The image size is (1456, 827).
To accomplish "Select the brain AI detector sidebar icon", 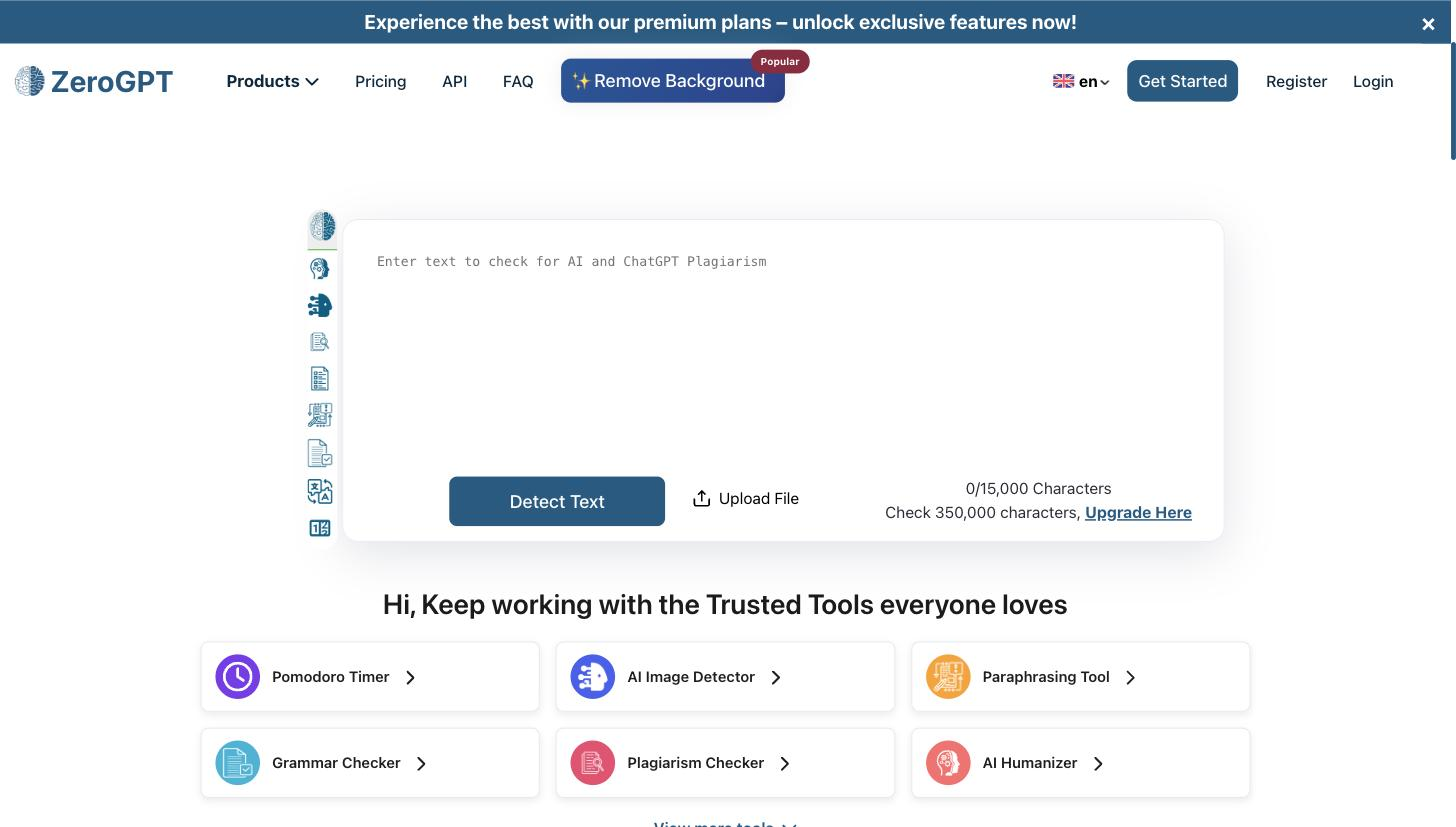I will point(322,226).
